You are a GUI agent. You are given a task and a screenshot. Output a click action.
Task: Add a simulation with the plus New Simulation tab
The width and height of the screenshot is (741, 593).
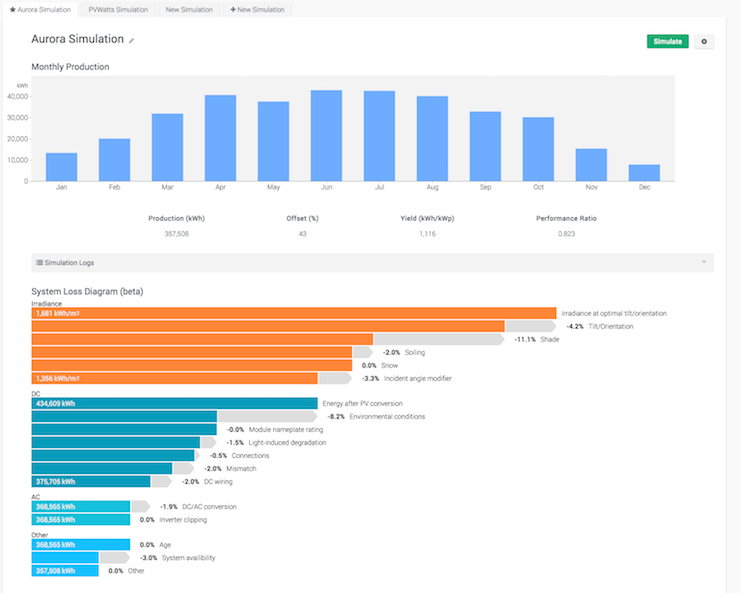pyautogui.click(x=257, y=9)
